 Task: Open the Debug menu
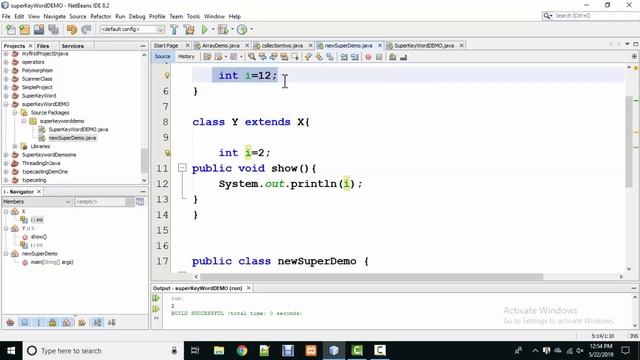tap(137, 16)
